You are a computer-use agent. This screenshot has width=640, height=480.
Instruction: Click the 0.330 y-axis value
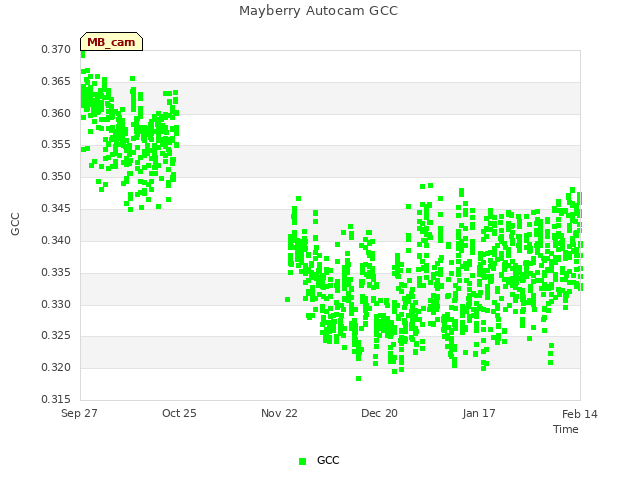[x=56, y=304]
